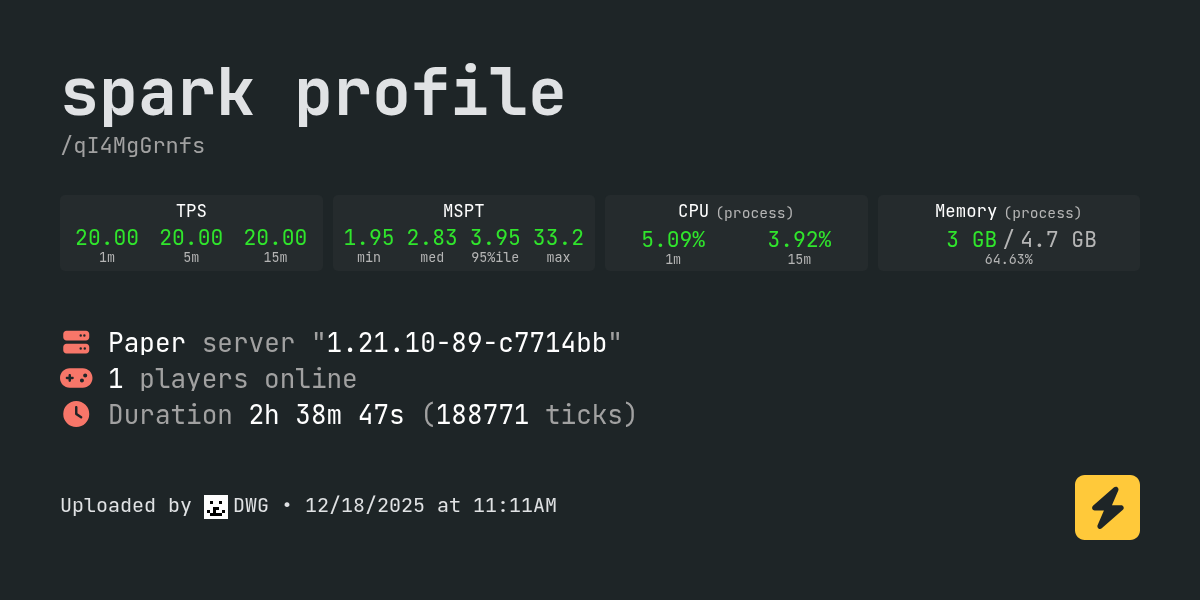This screenshot has height=600, width=1200.
Task: Click the MSPT median value 2.83
Action: [x=432, y=238]
